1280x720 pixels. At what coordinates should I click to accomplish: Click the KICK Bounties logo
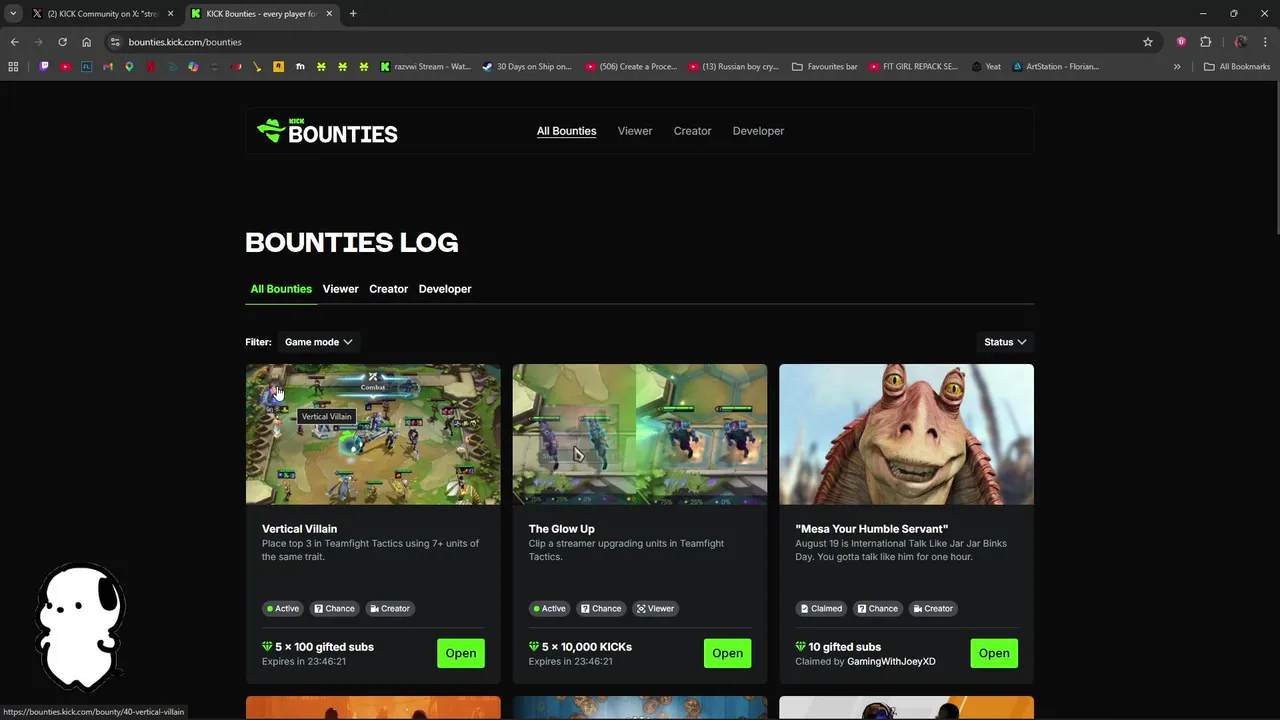coord(327,131)
